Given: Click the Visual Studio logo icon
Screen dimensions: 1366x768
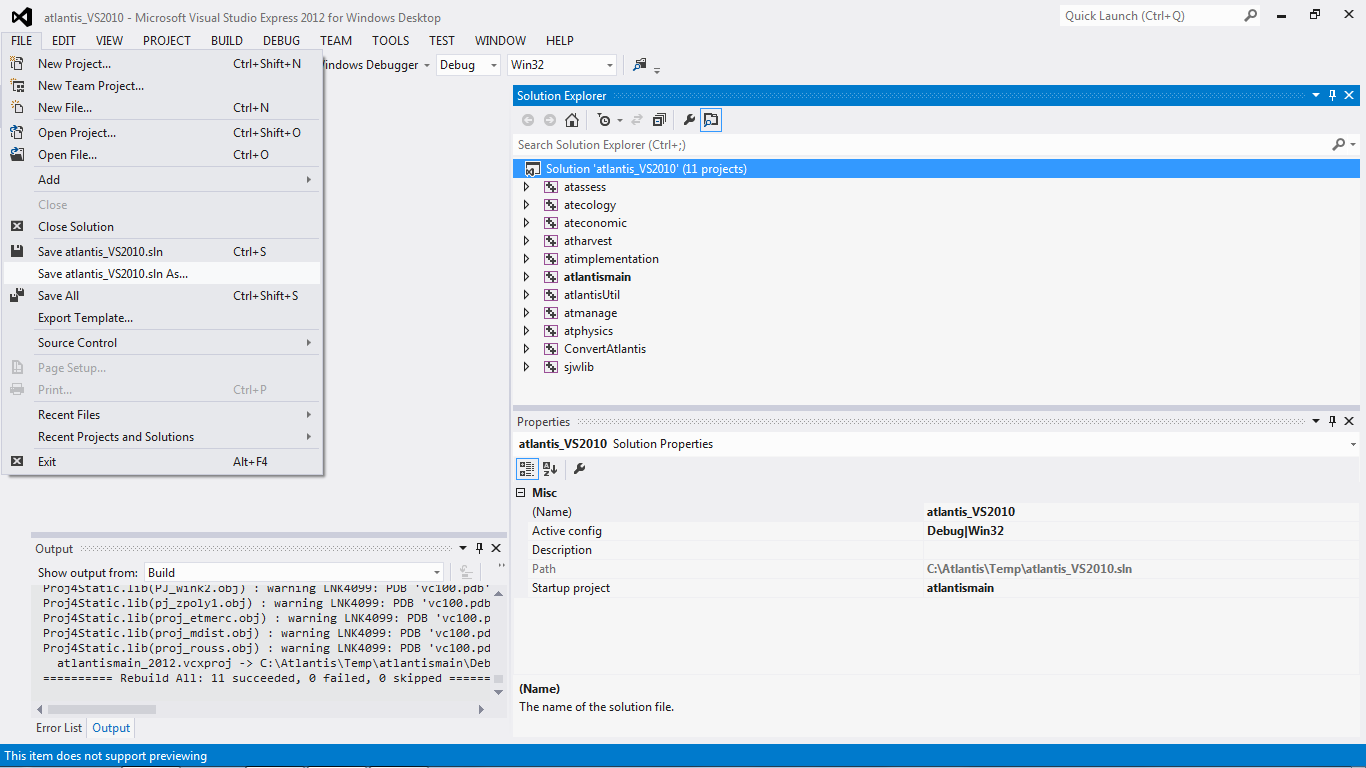Looking at the screenshot, I should pyautogui.click(x=21, y=17).
